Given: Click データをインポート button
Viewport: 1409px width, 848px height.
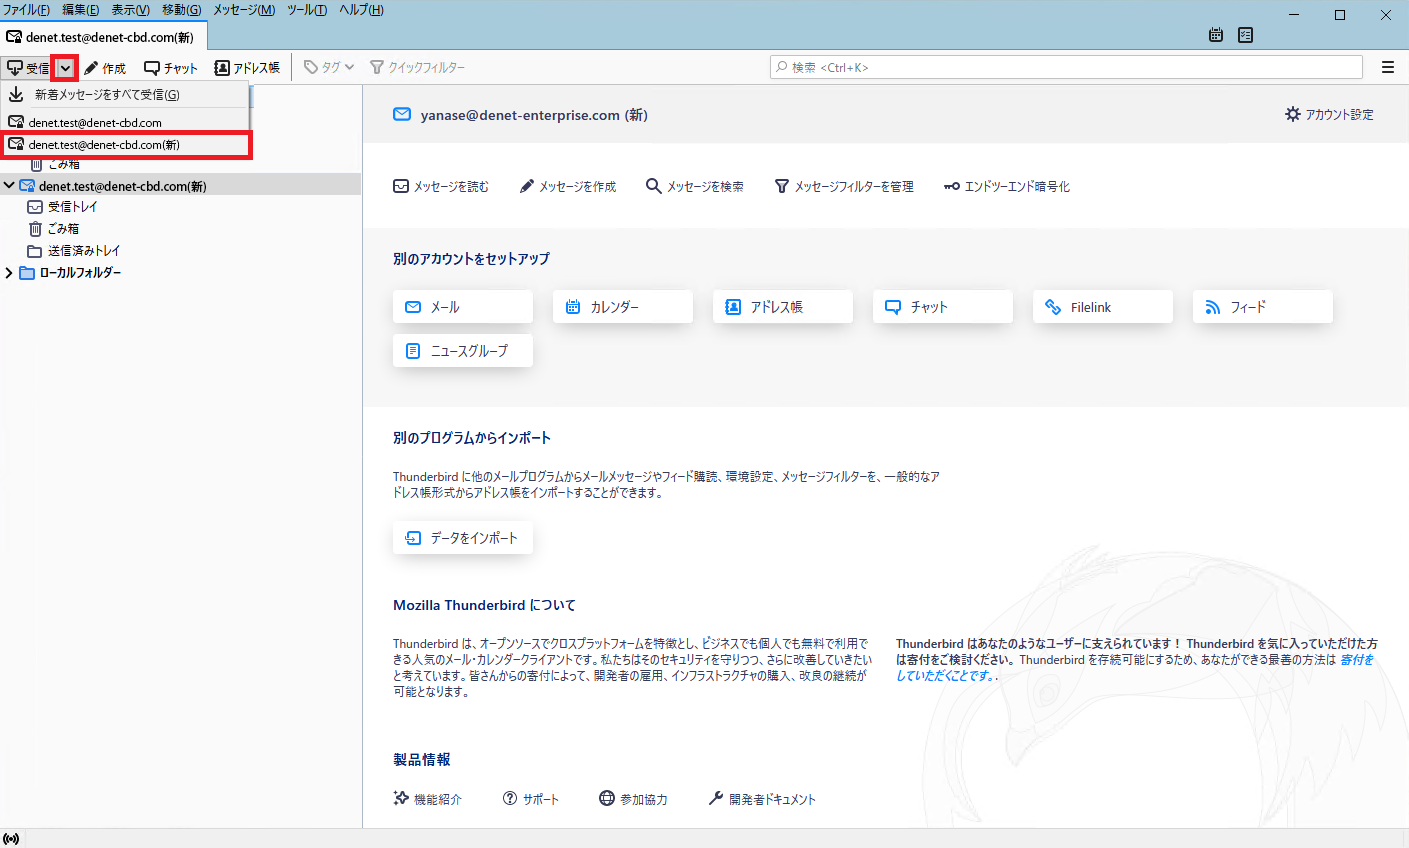Looking at the screenshot, I should 463,538.
